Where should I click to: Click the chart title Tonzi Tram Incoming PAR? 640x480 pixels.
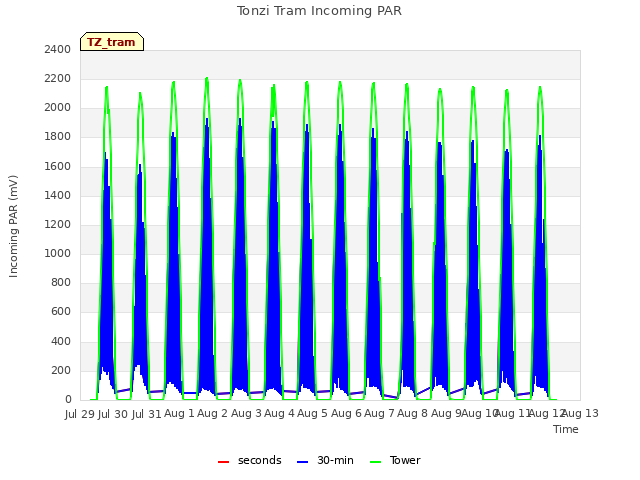click(319, 11)
